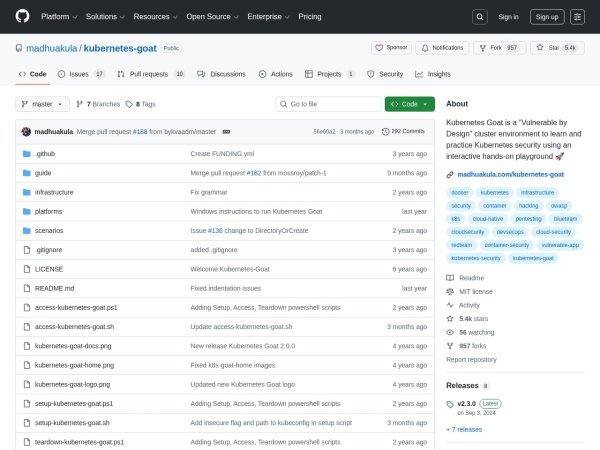600x450 pixels.
Task: Switch to the Security tab
Action: coord(385,74)
